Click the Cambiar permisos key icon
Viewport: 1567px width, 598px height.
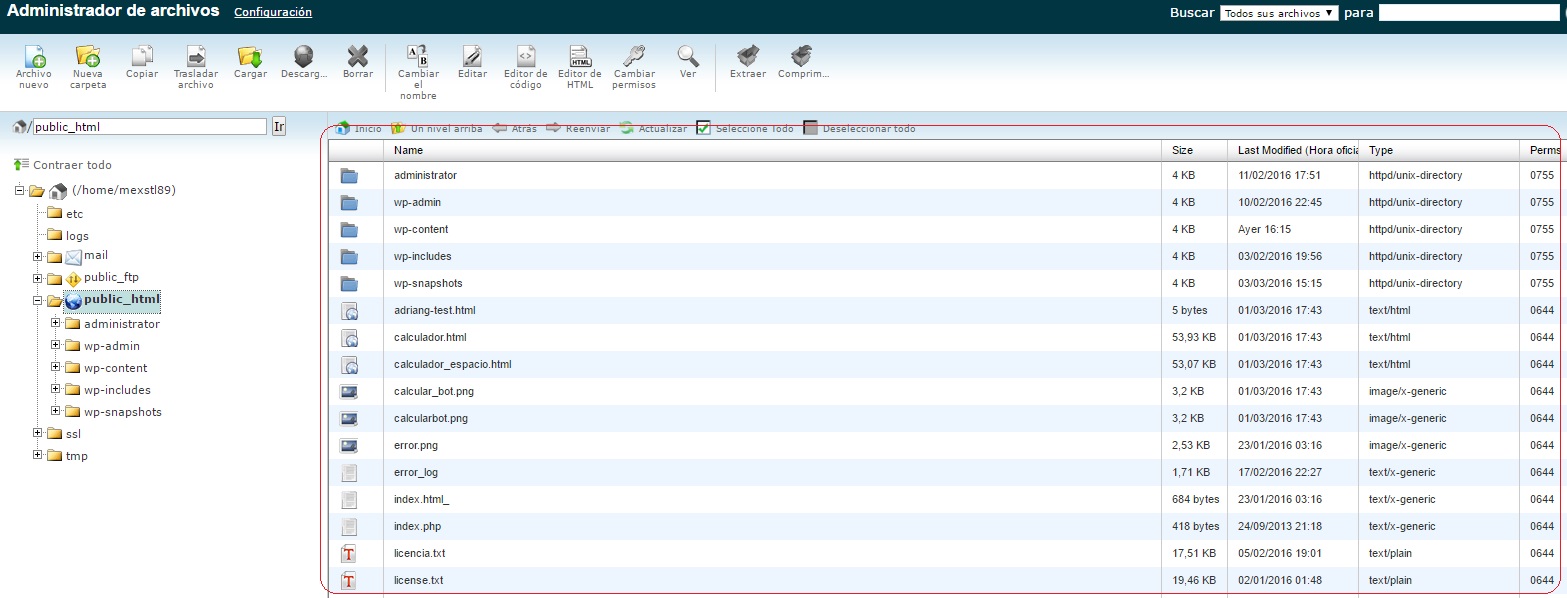pos(634,56)
